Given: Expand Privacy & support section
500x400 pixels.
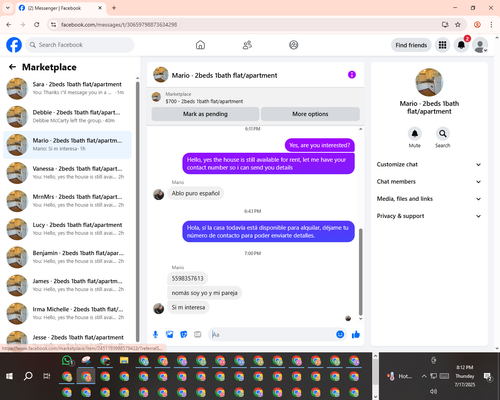Looking at the screenshot, I should (429, 216).
